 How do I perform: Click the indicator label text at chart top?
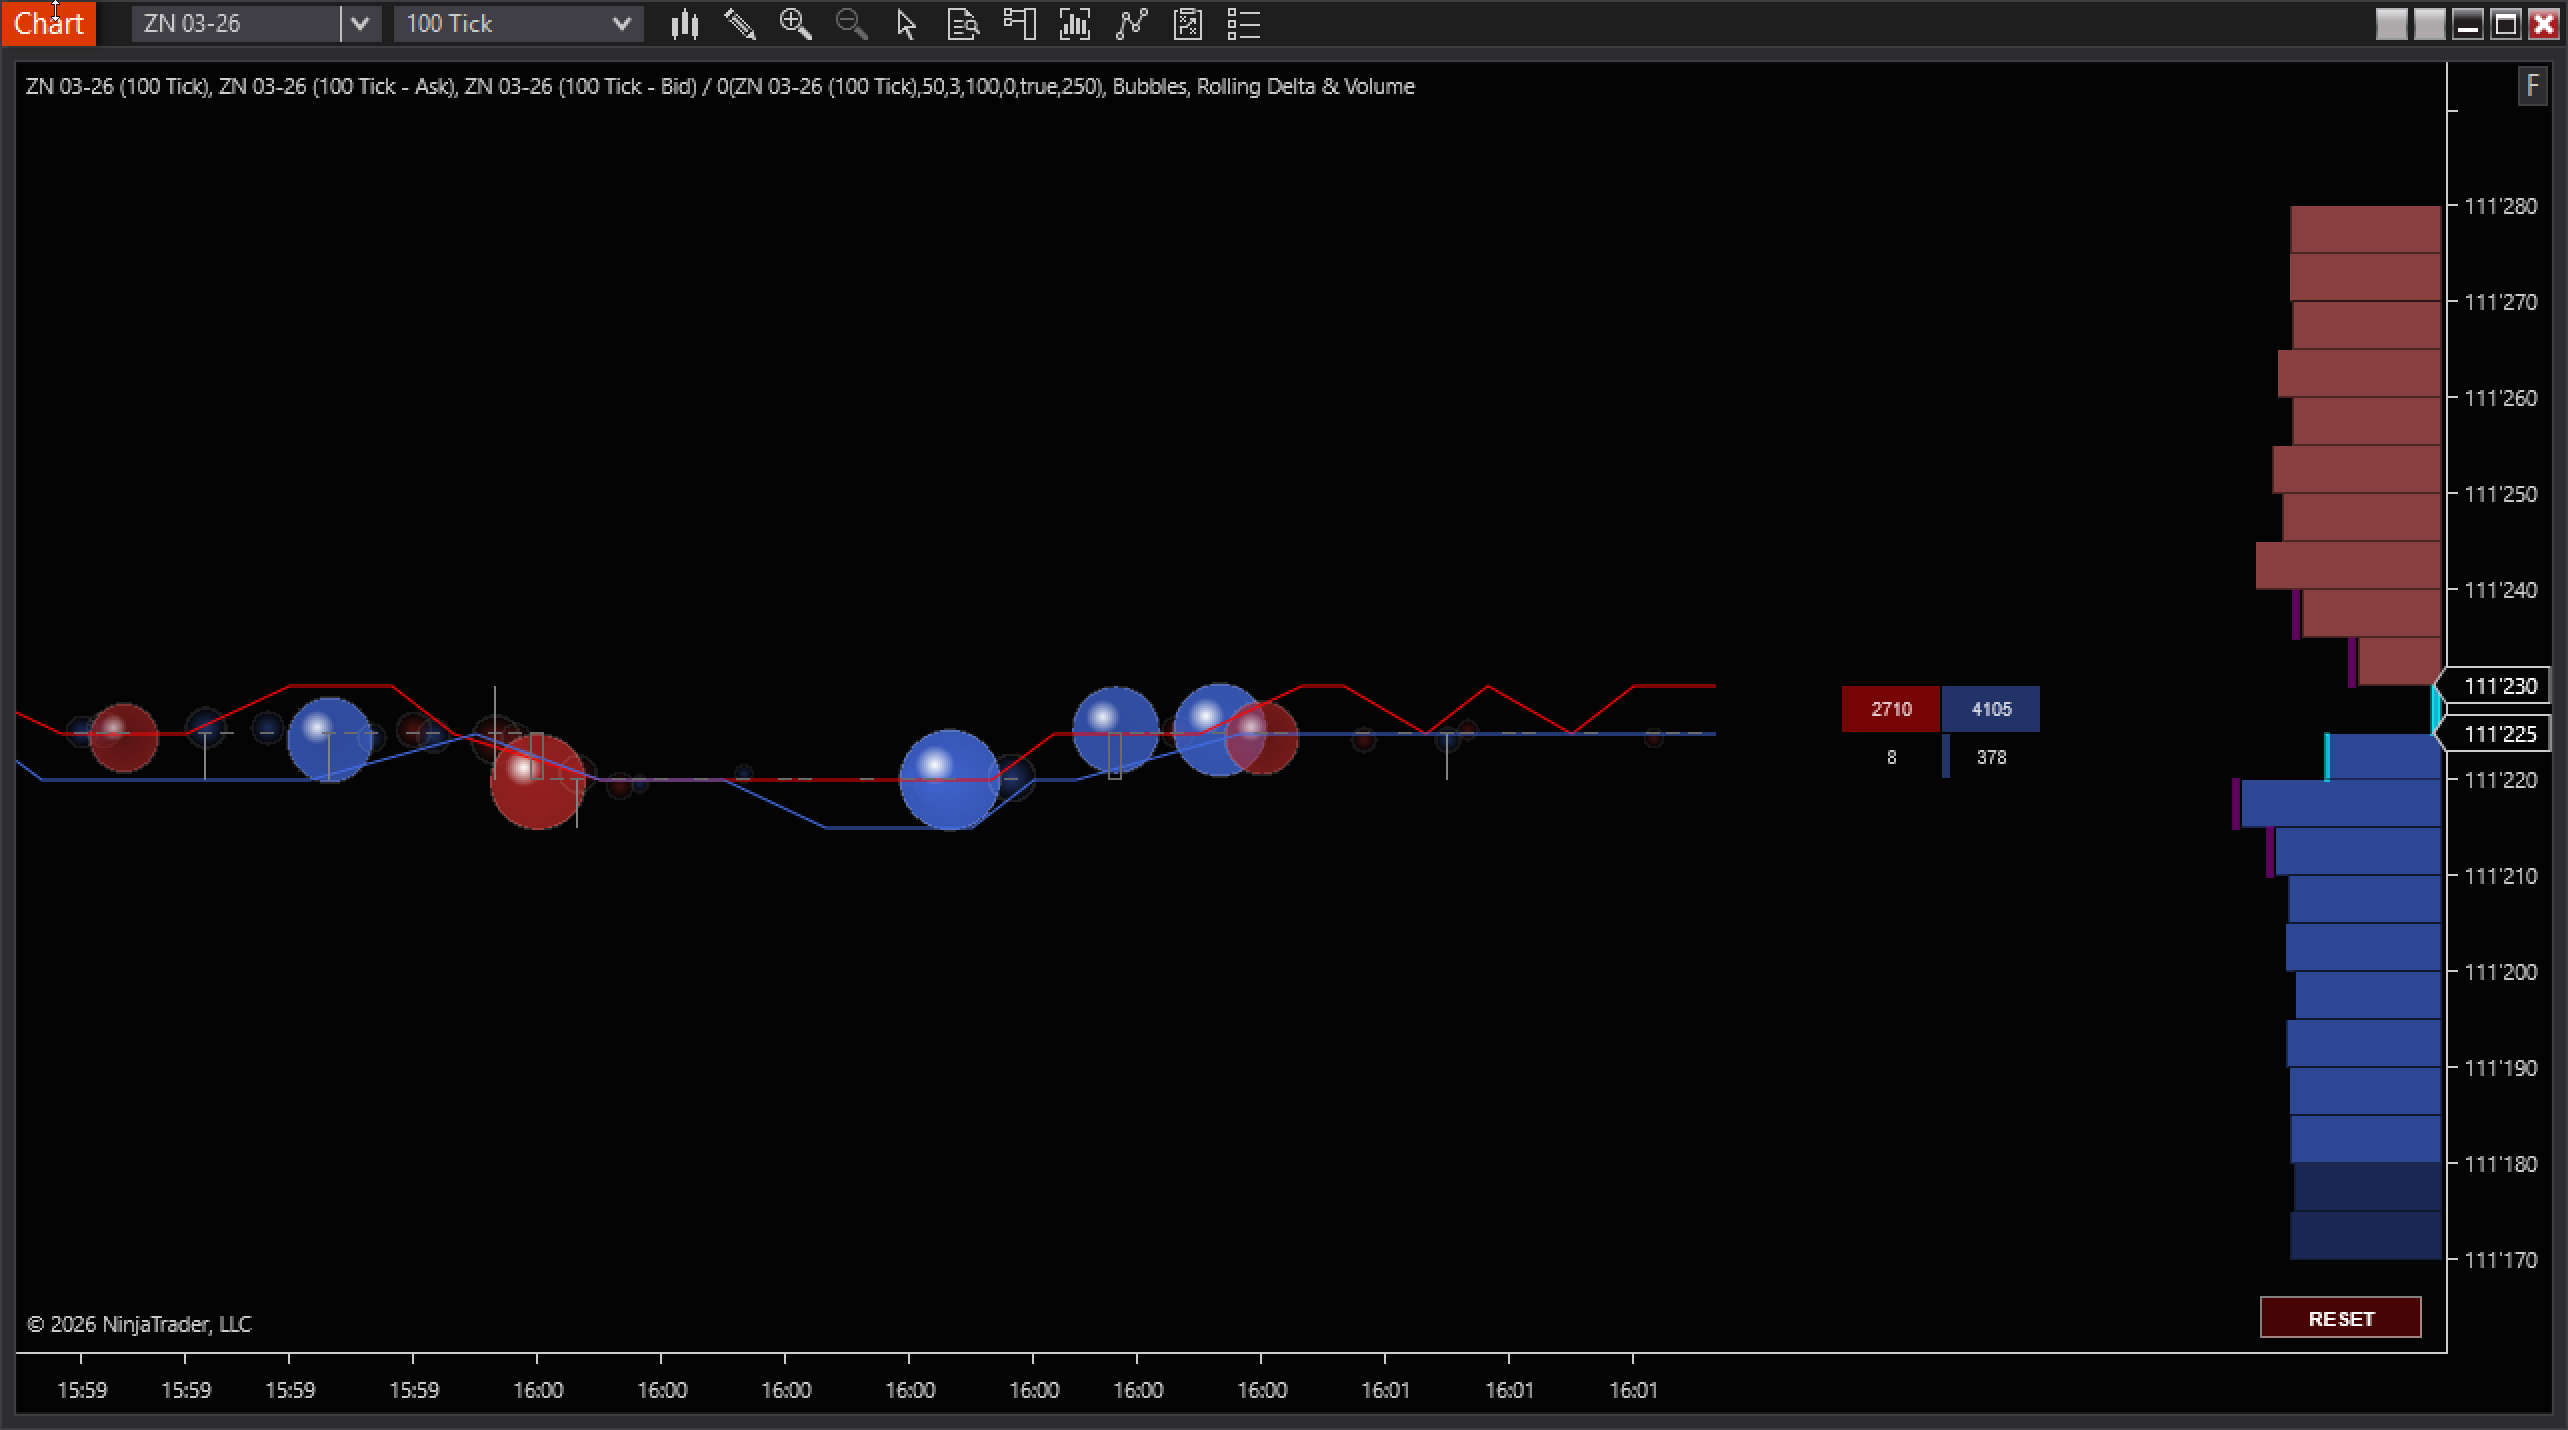coord(720,87)
